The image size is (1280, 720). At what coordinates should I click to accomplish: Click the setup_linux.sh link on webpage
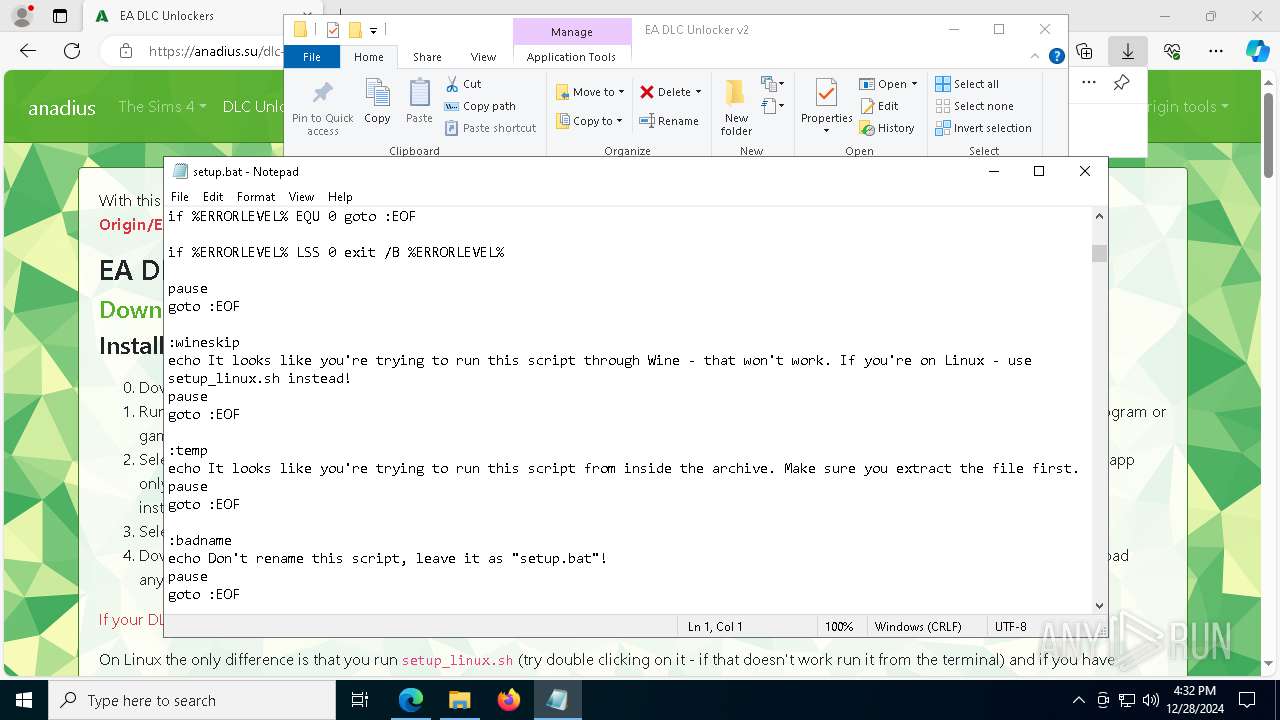[x=457, y=660]
